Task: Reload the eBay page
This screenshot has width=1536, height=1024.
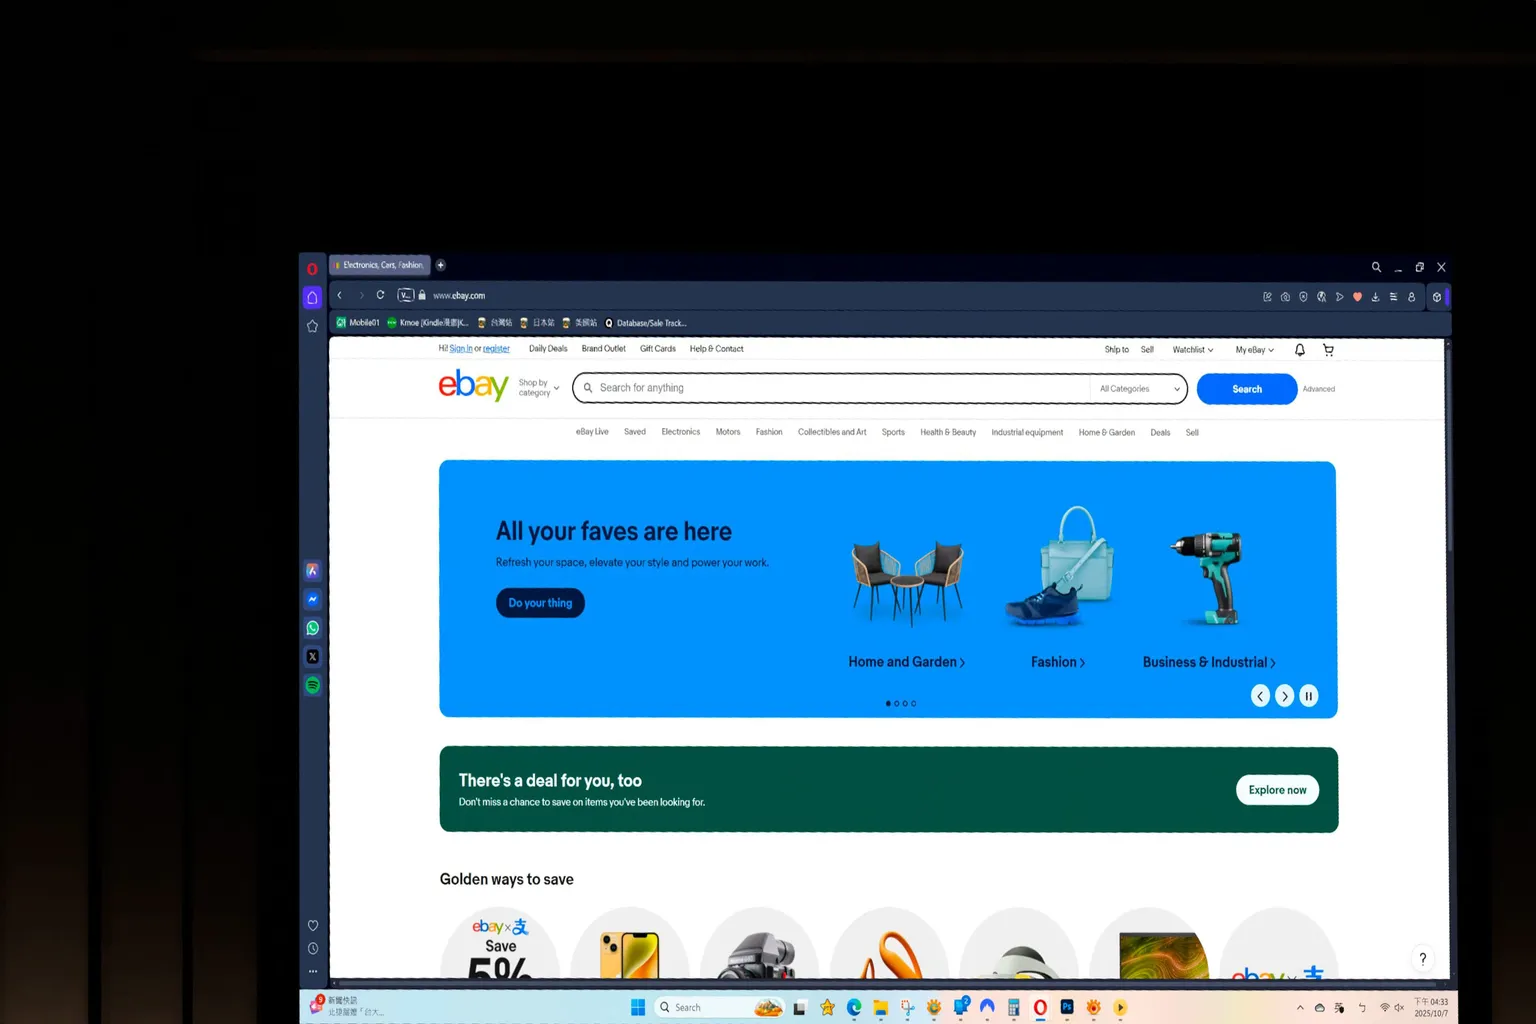Action: [x=380, y=295]
